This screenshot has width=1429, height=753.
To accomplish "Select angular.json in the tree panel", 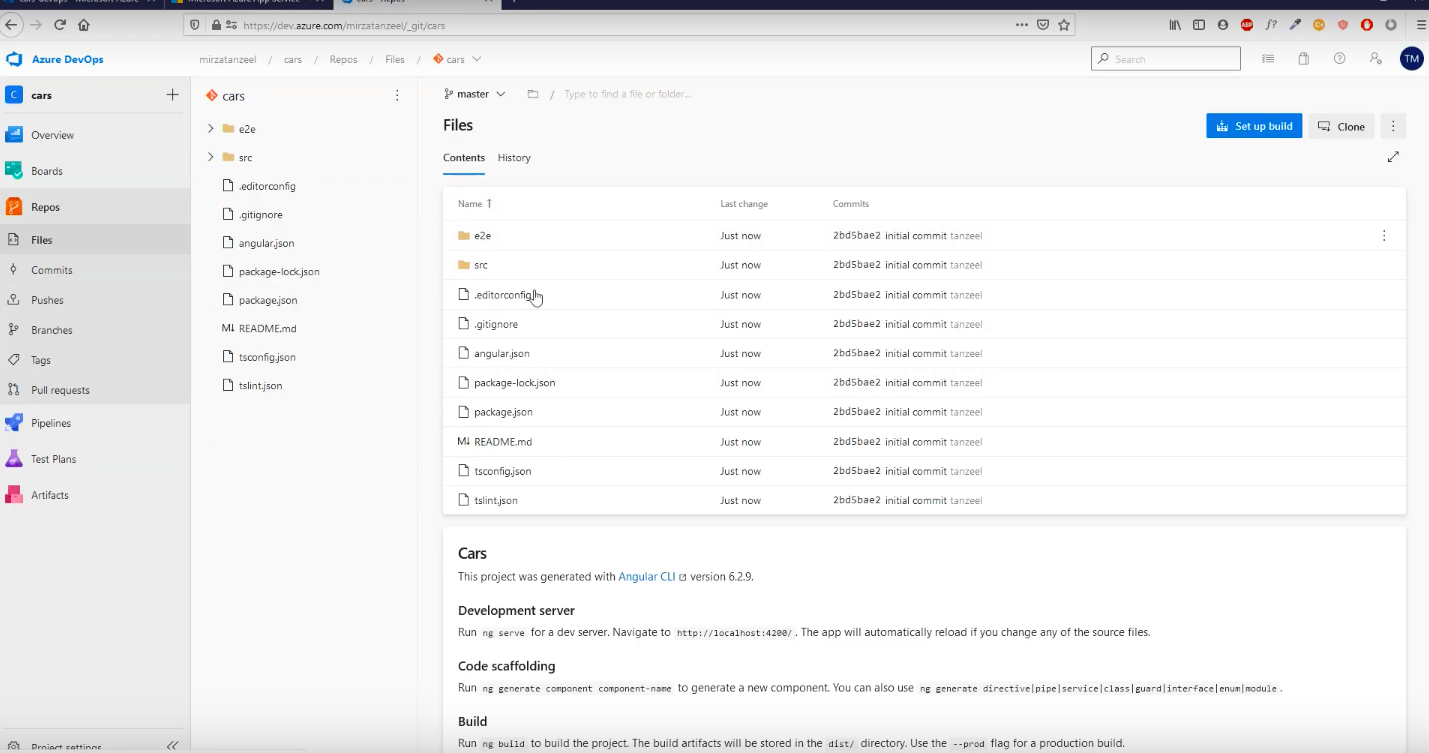I will click(266, 243).
